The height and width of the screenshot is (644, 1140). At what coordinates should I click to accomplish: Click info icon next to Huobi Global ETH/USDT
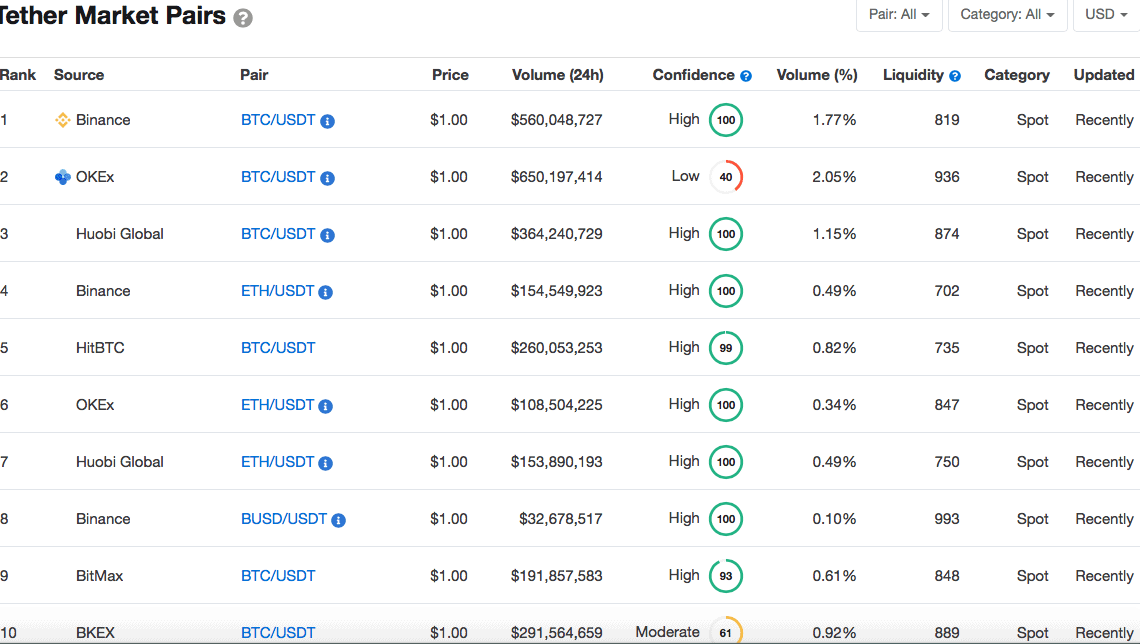[325, 463]
